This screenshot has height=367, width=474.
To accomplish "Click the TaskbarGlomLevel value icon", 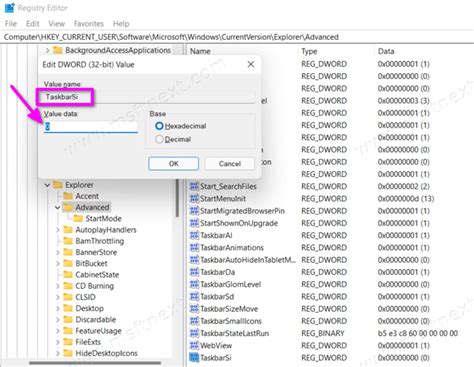I will click(x=194, y=284).
